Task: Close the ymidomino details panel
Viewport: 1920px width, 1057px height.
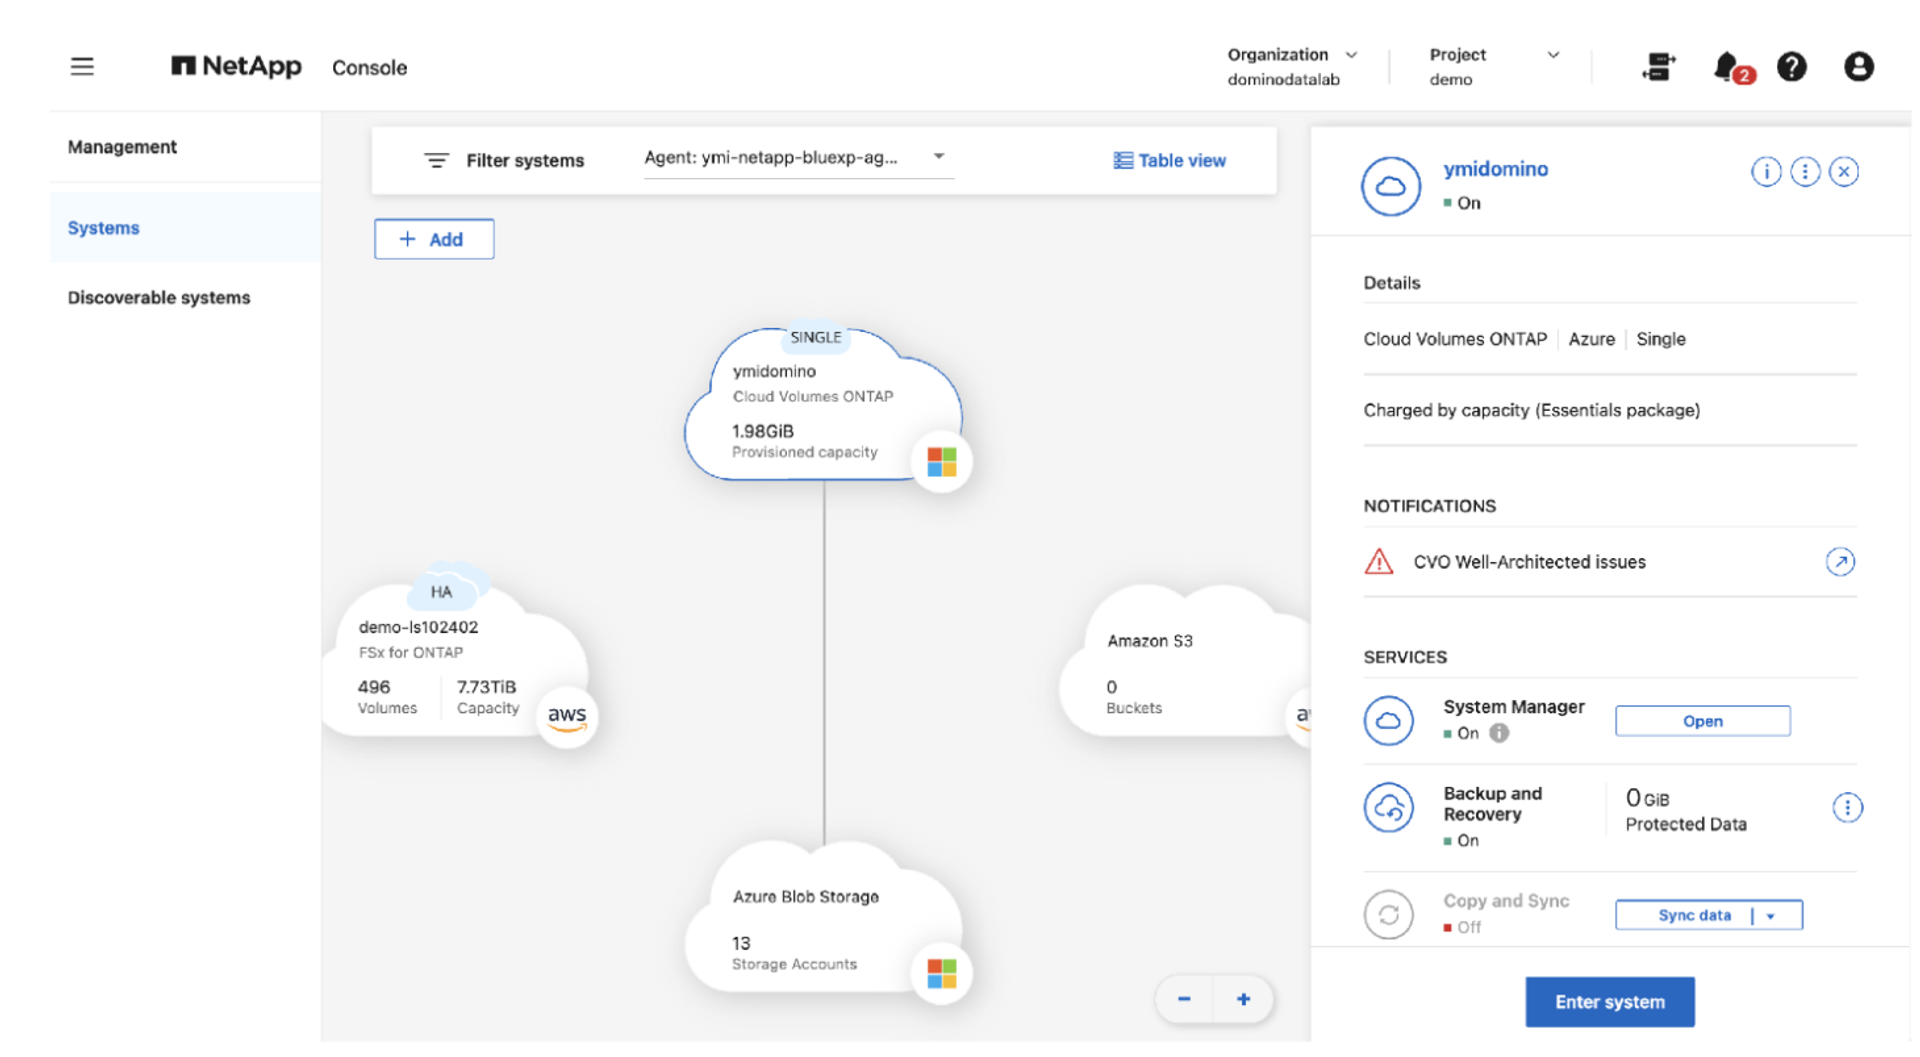Action: tap(1844, 172)
